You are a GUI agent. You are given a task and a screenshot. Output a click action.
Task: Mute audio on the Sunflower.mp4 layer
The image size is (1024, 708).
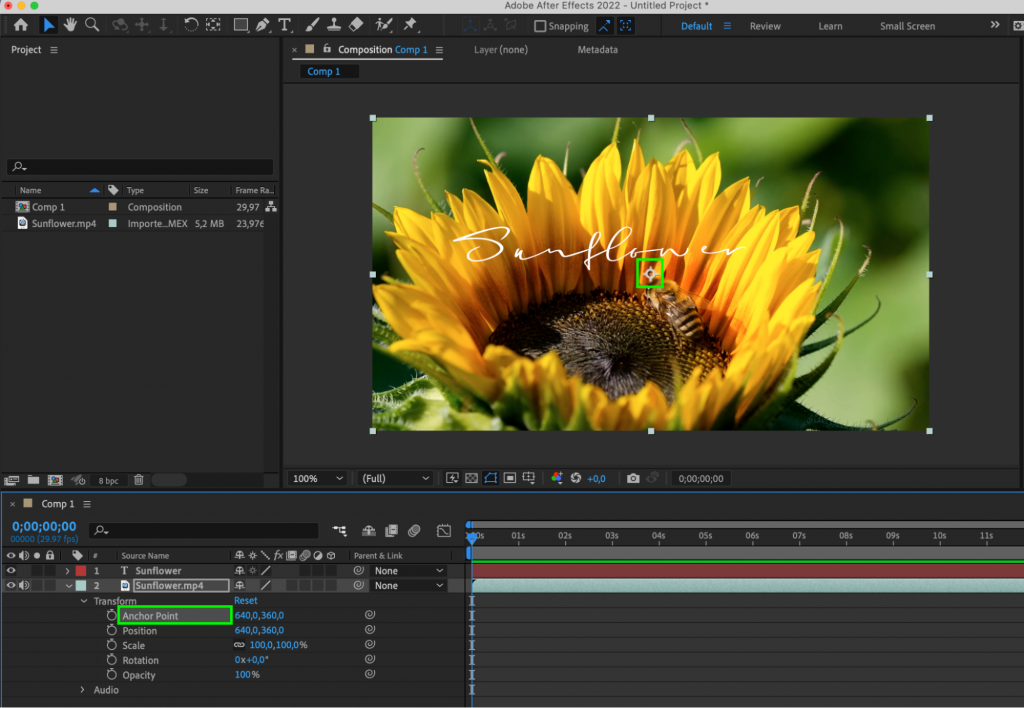25,585
